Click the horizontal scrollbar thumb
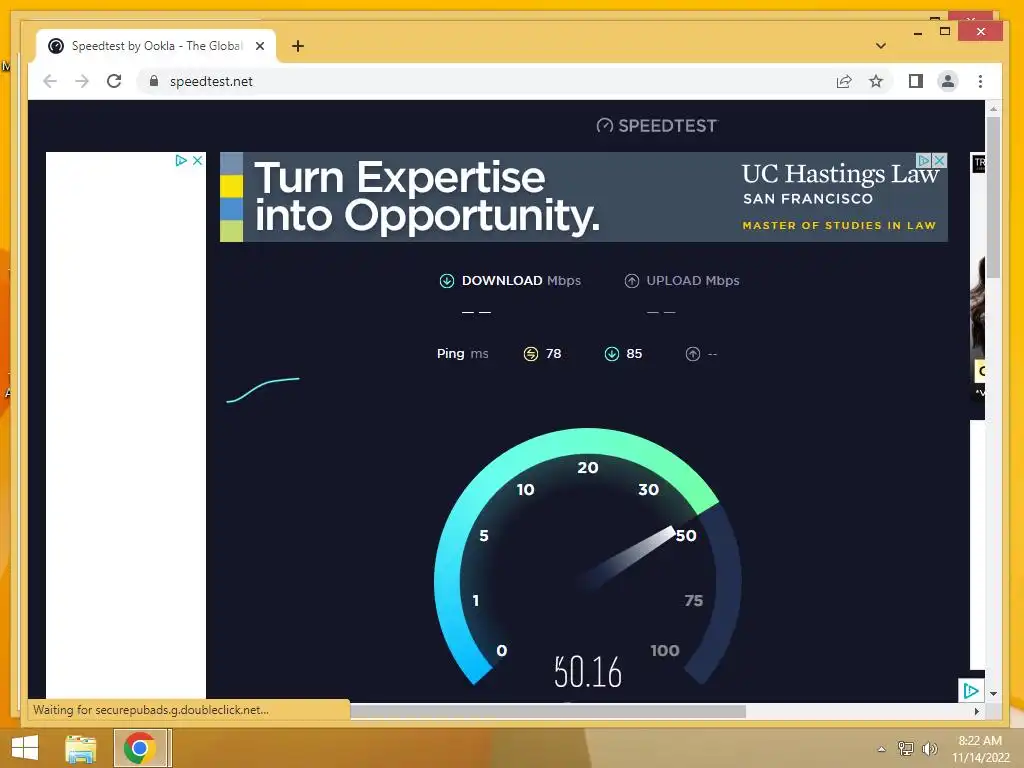 [548, 711]
